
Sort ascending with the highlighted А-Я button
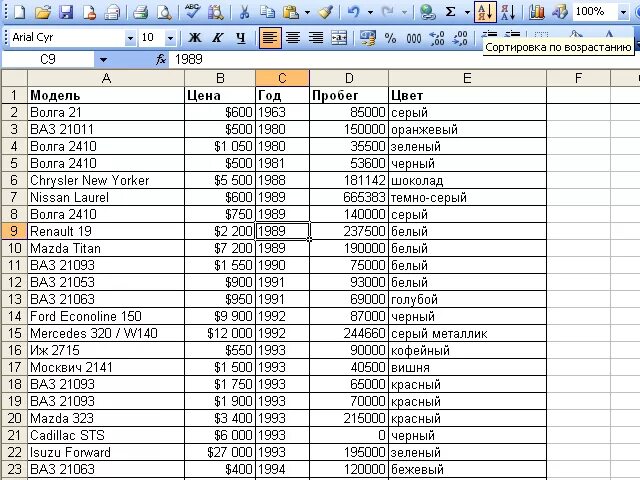(485, 12)
